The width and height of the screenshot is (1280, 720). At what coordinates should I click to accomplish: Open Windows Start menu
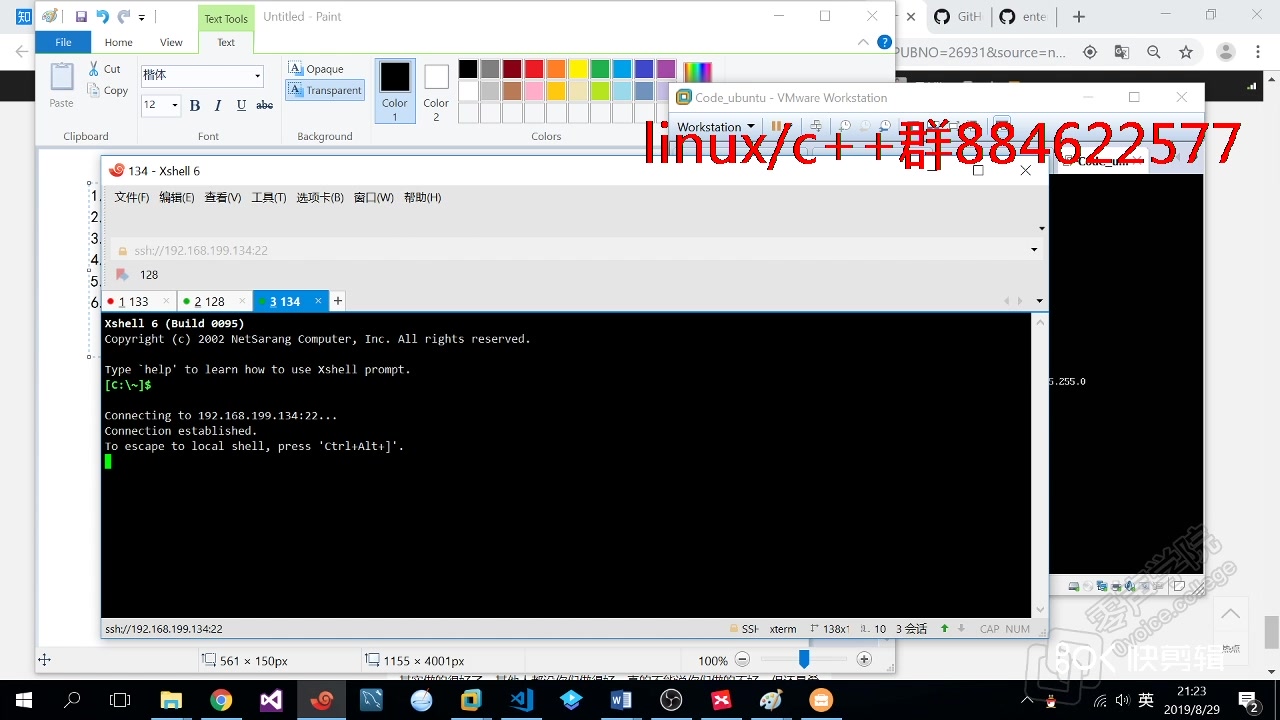point(23,700)
